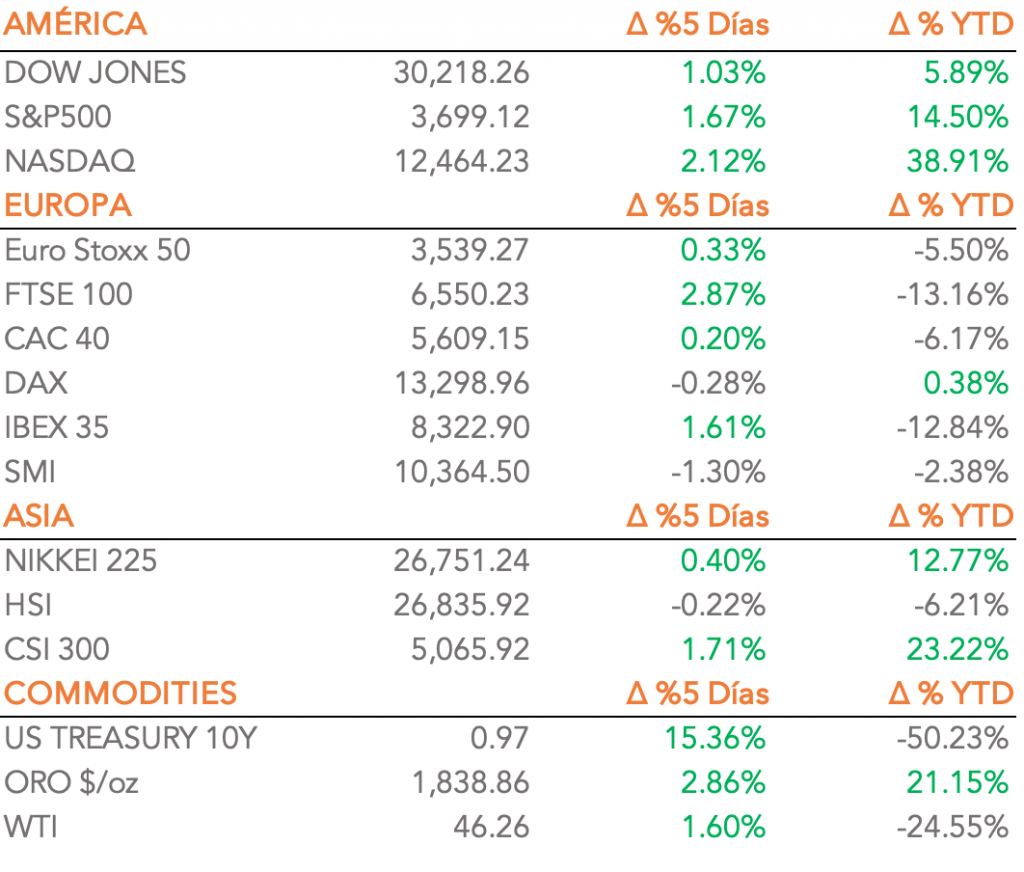Click the NASDAQ YTD value 38.91%
Screen dimensions: 1024x872
pyautogui.click(x=958, y=162)
